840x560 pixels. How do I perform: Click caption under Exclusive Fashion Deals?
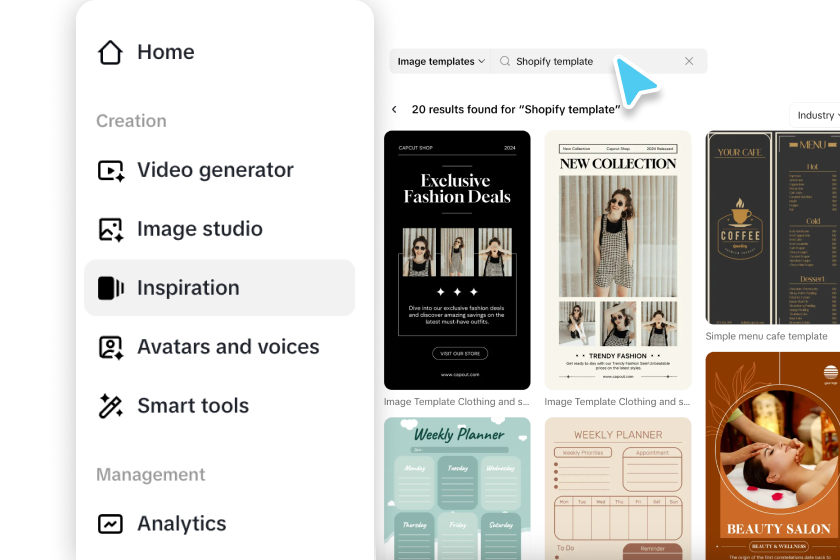pyautogui.click(x=456, y=402)
